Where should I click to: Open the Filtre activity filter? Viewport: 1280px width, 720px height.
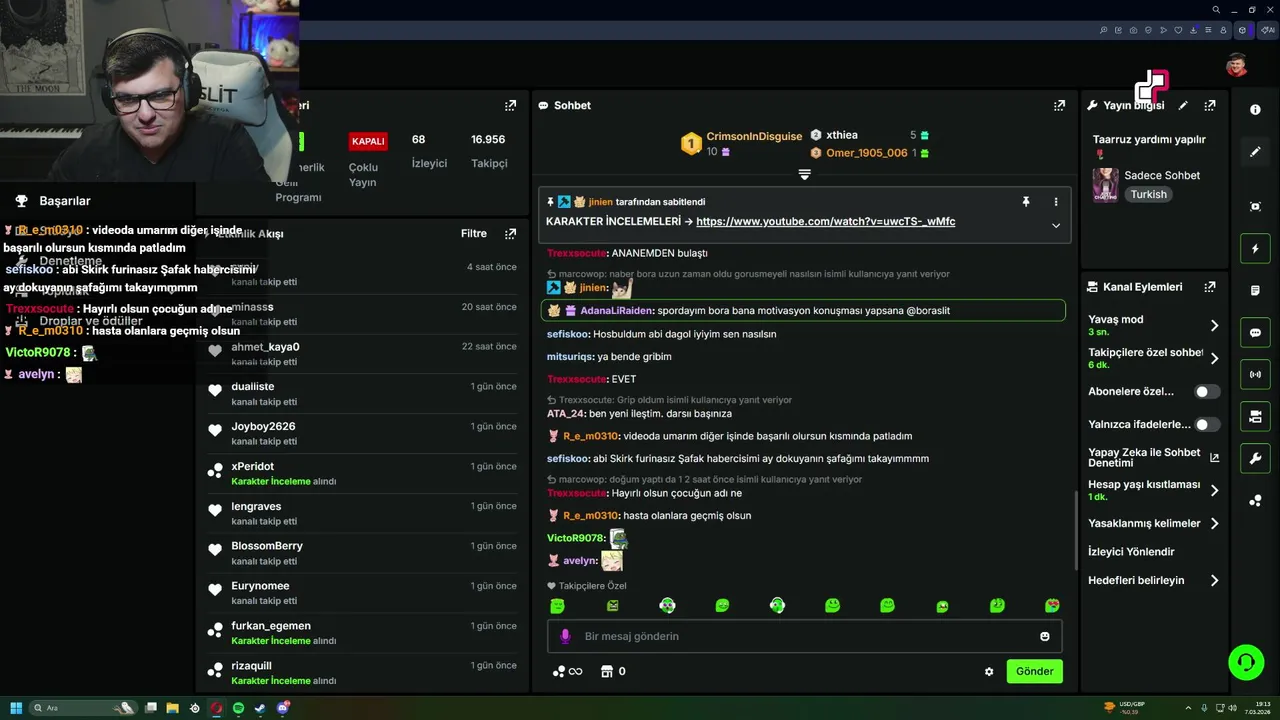coord(474,234)
